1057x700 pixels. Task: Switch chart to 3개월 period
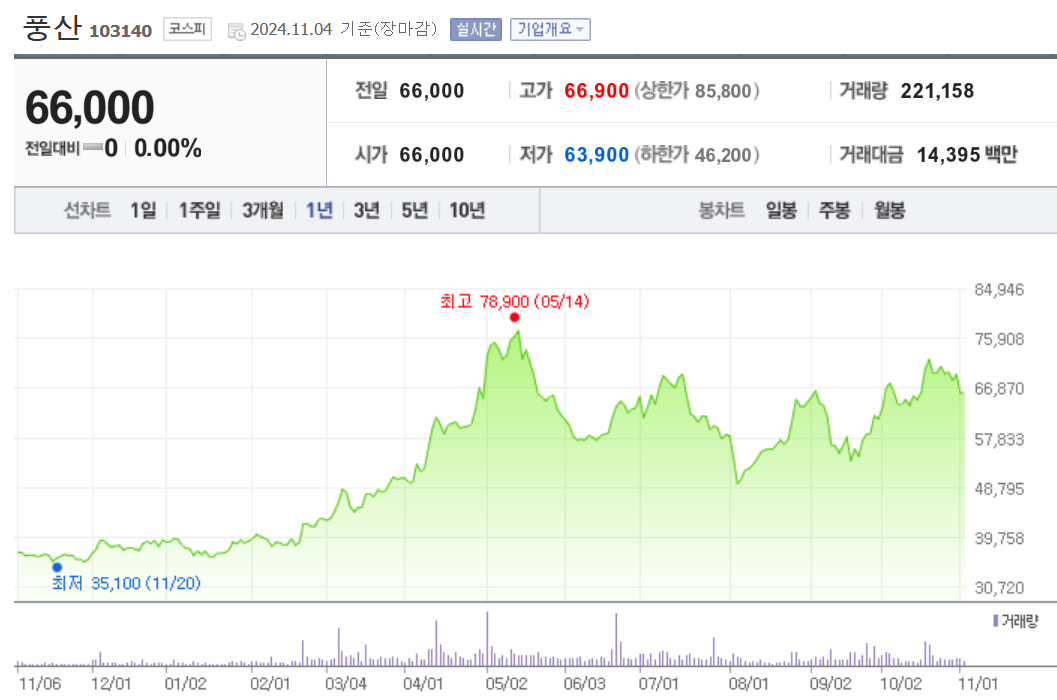[263, 210]
